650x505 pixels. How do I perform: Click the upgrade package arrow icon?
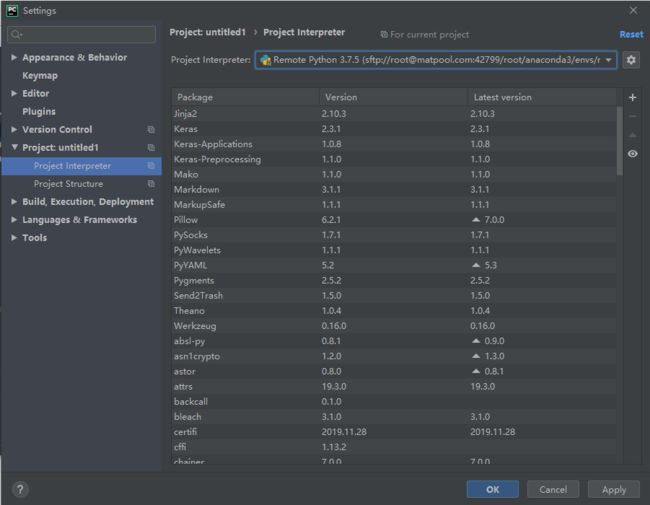[x=632, y=135]
